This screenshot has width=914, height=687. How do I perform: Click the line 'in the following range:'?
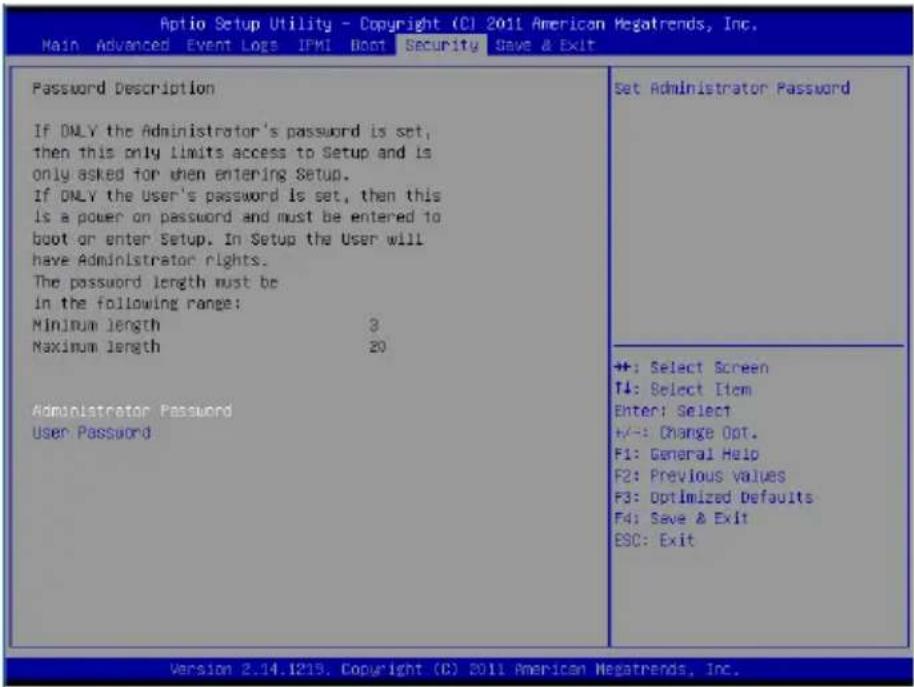click(x=136, y=304)
